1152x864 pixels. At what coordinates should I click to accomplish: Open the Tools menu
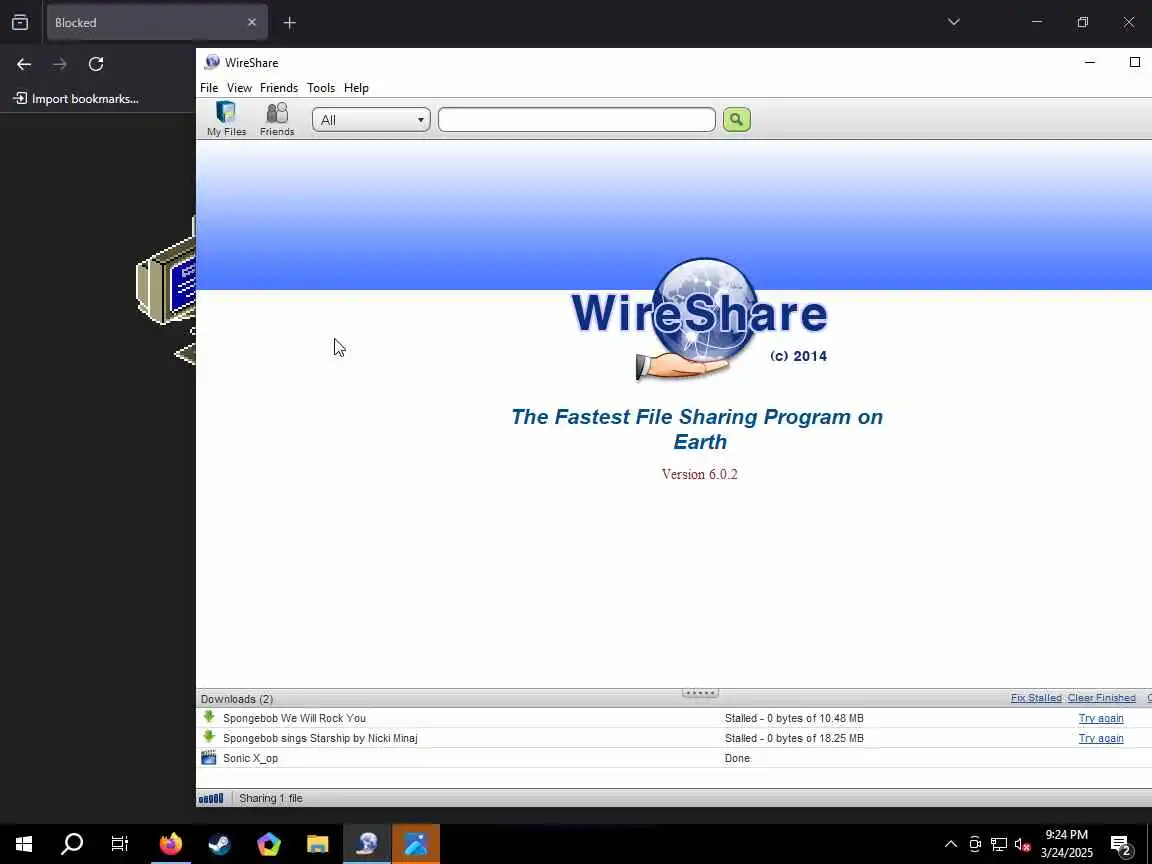321,87
